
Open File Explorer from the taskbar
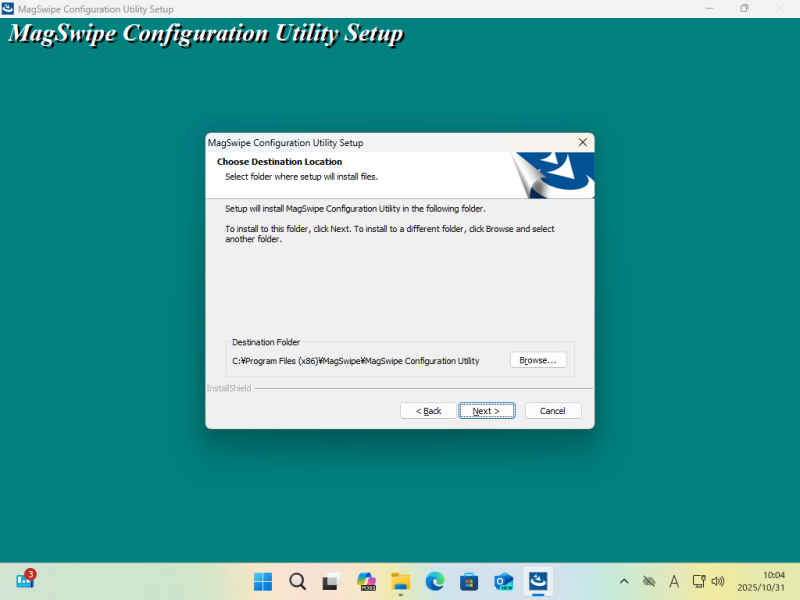400,581
